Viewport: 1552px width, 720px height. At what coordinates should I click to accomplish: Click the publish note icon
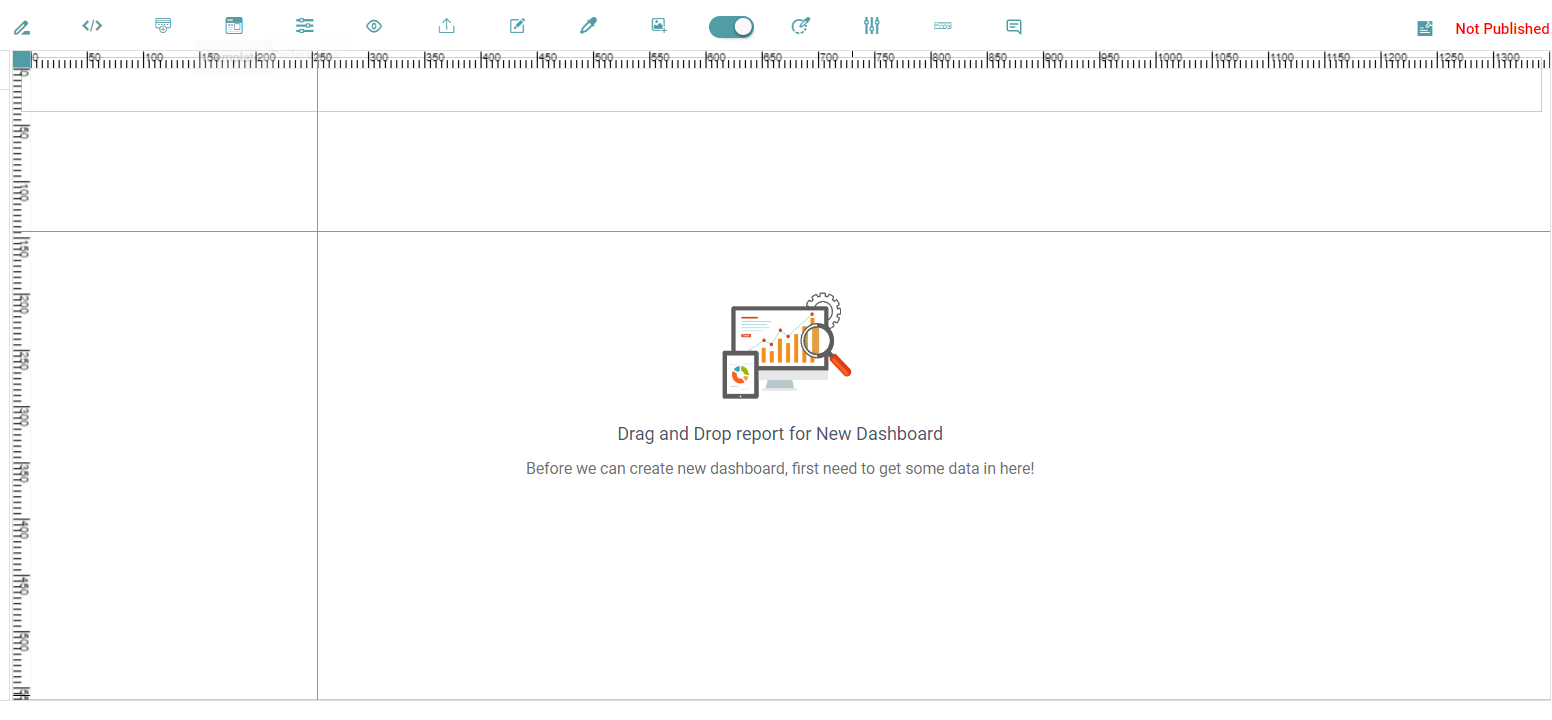coord(1425,29)
